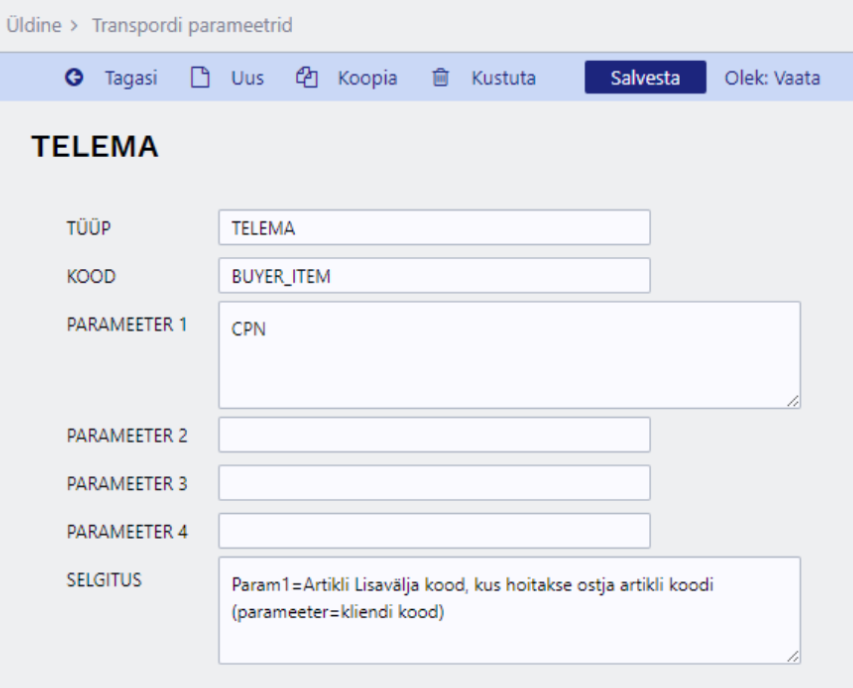Click the Olek: Vaata status text
Screen dimensions: 853x688
(772, 78)
